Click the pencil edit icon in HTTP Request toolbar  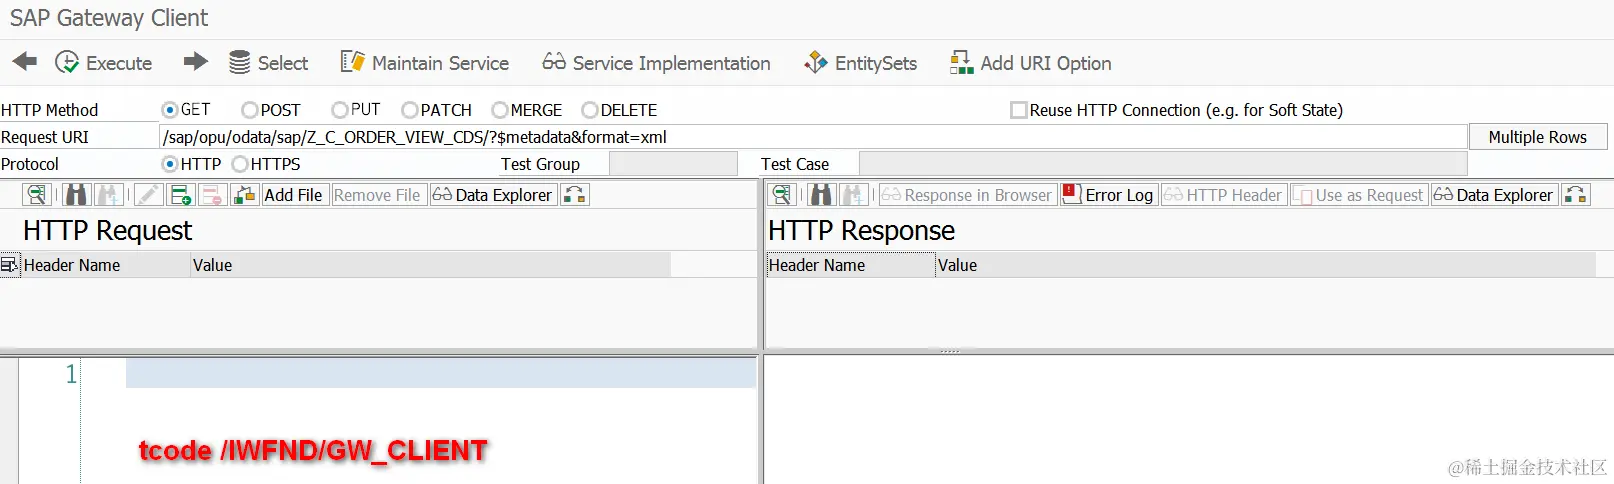148,195
